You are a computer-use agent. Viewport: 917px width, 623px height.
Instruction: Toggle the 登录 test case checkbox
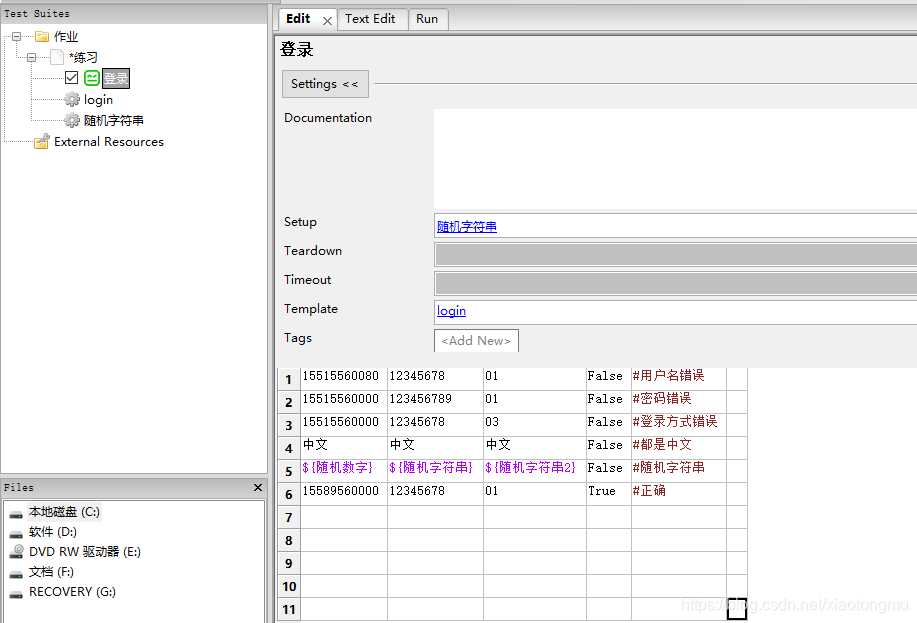(72, 78)
